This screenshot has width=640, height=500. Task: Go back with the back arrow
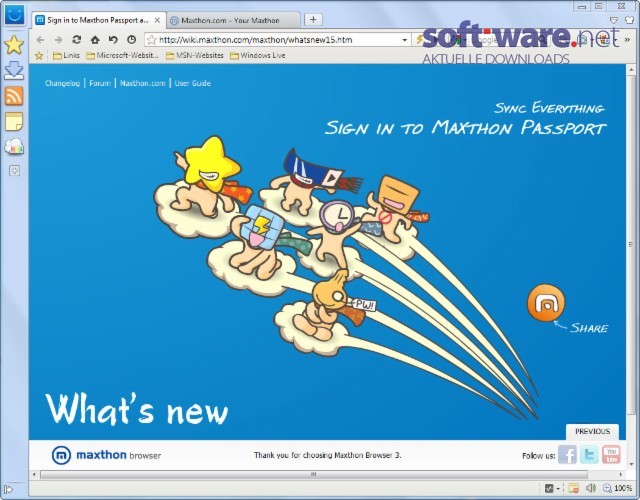[x=40, y=40]
